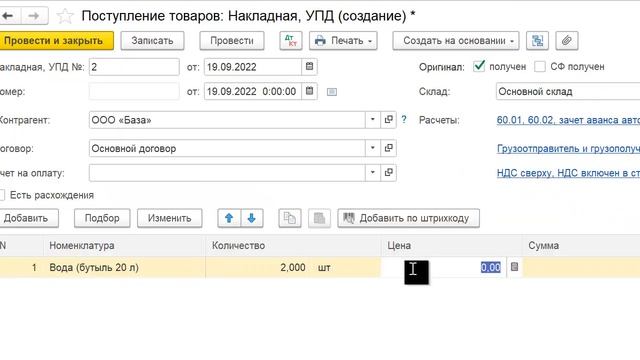Copy rows with the copy icon
The width and height of the screenshot is (640, 360).
pyautogui.click(x=290, y=218)
